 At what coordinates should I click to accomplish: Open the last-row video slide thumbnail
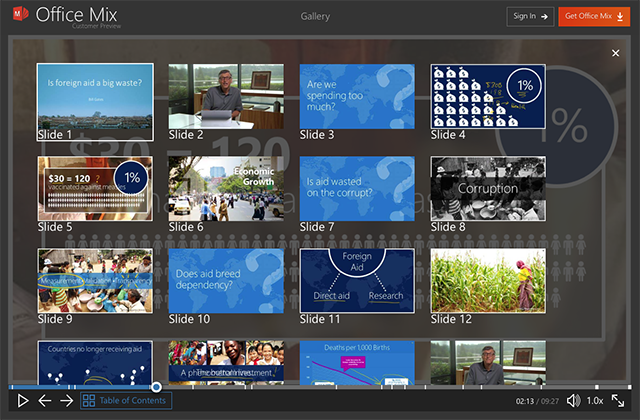point(488,362)
